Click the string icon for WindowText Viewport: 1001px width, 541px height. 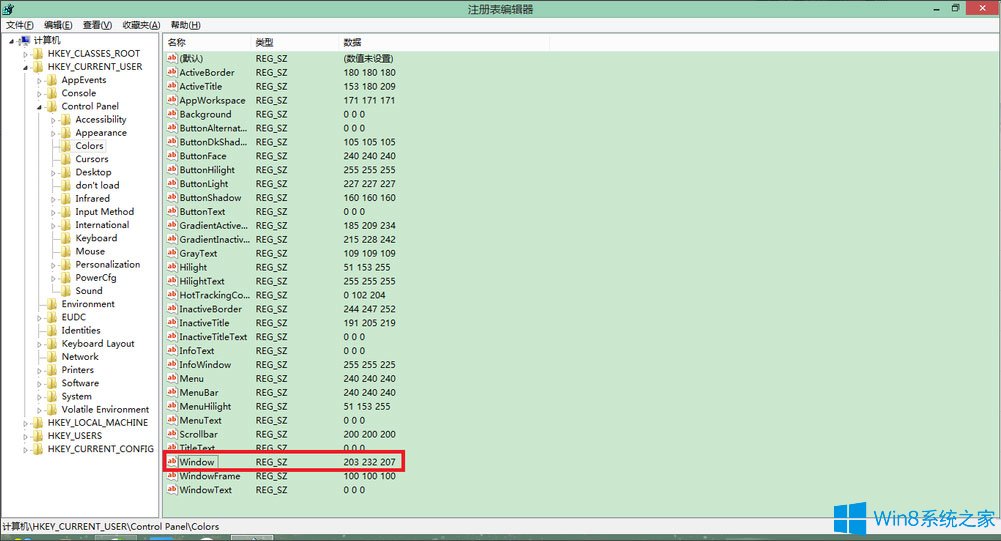[172, 490]
